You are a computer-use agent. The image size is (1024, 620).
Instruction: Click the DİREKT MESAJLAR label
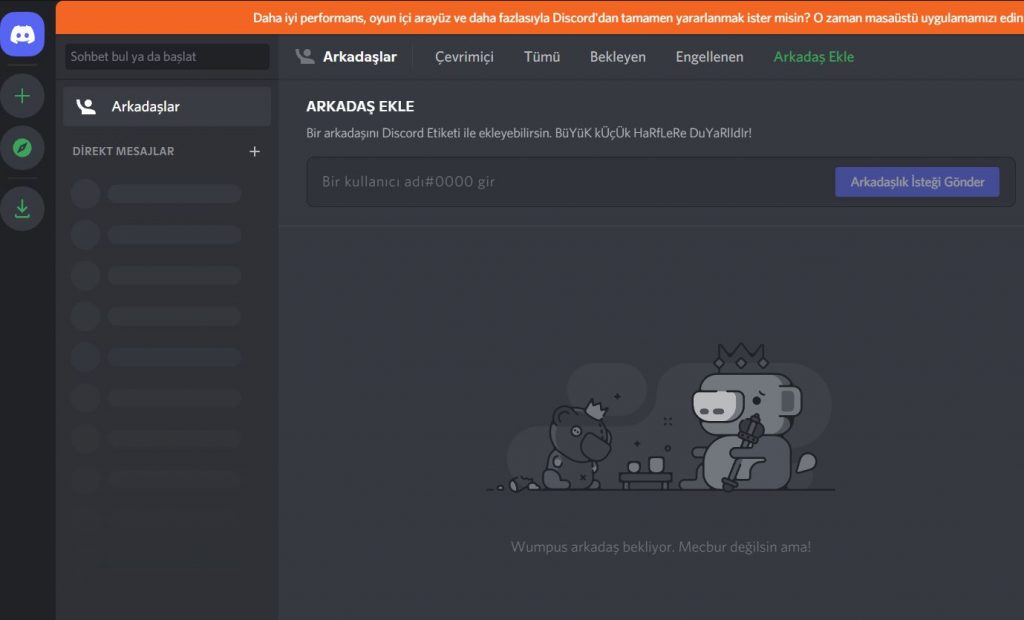(x=123, y=151)
